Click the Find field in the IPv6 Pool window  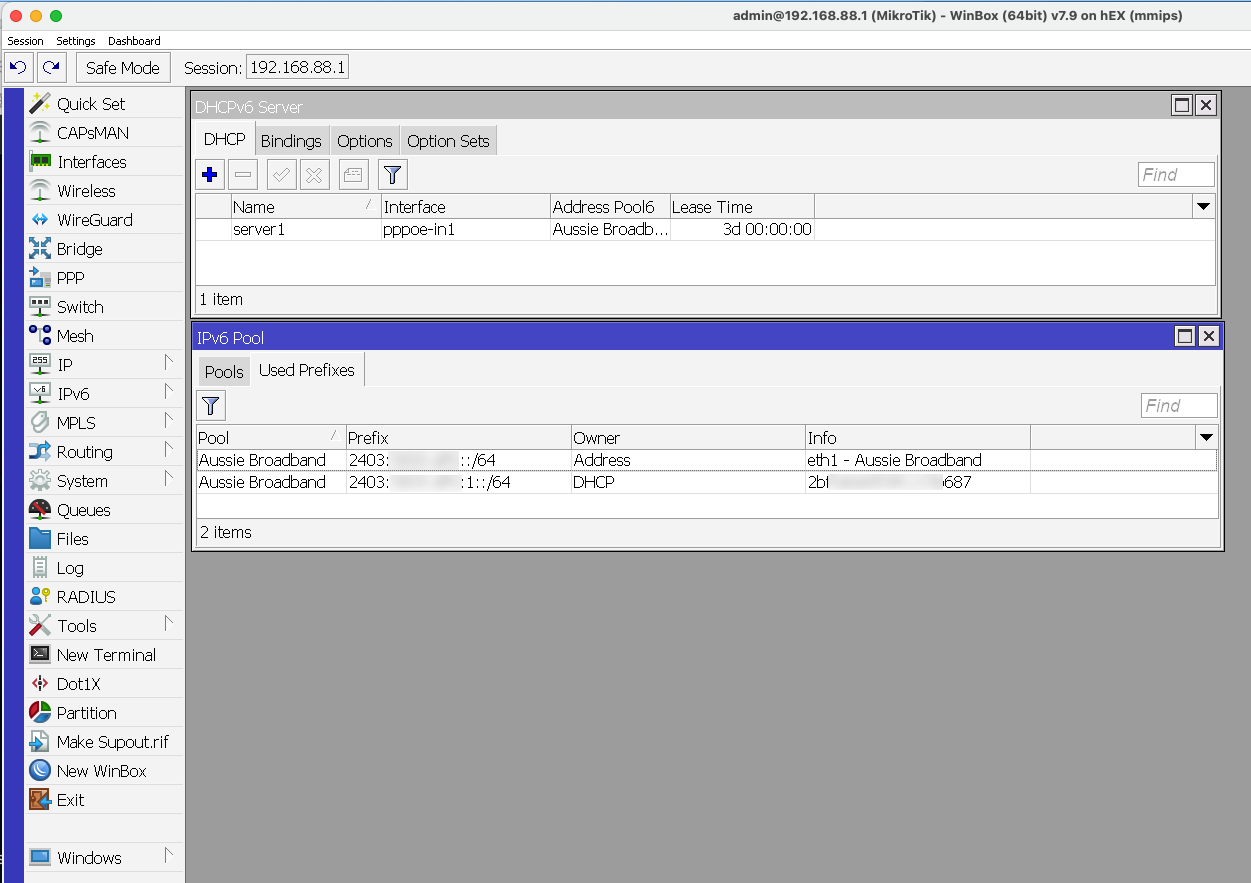click(1179, 405)
